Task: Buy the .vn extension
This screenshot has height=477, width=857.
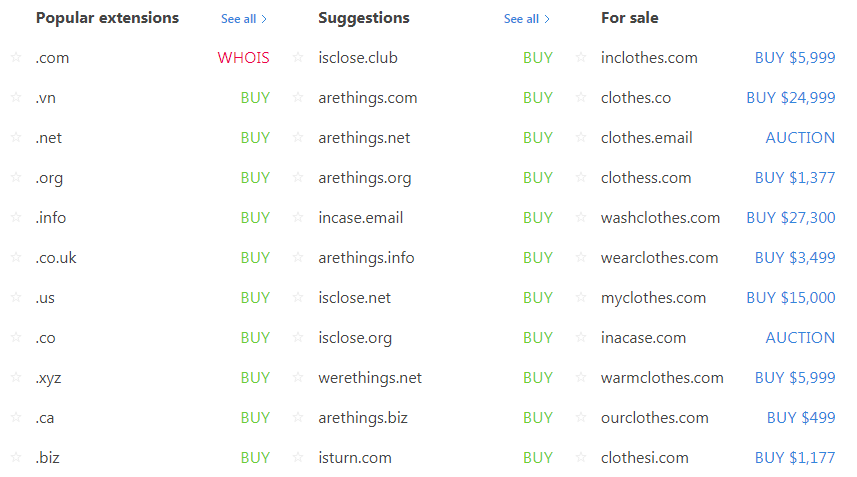Action: 255,98
